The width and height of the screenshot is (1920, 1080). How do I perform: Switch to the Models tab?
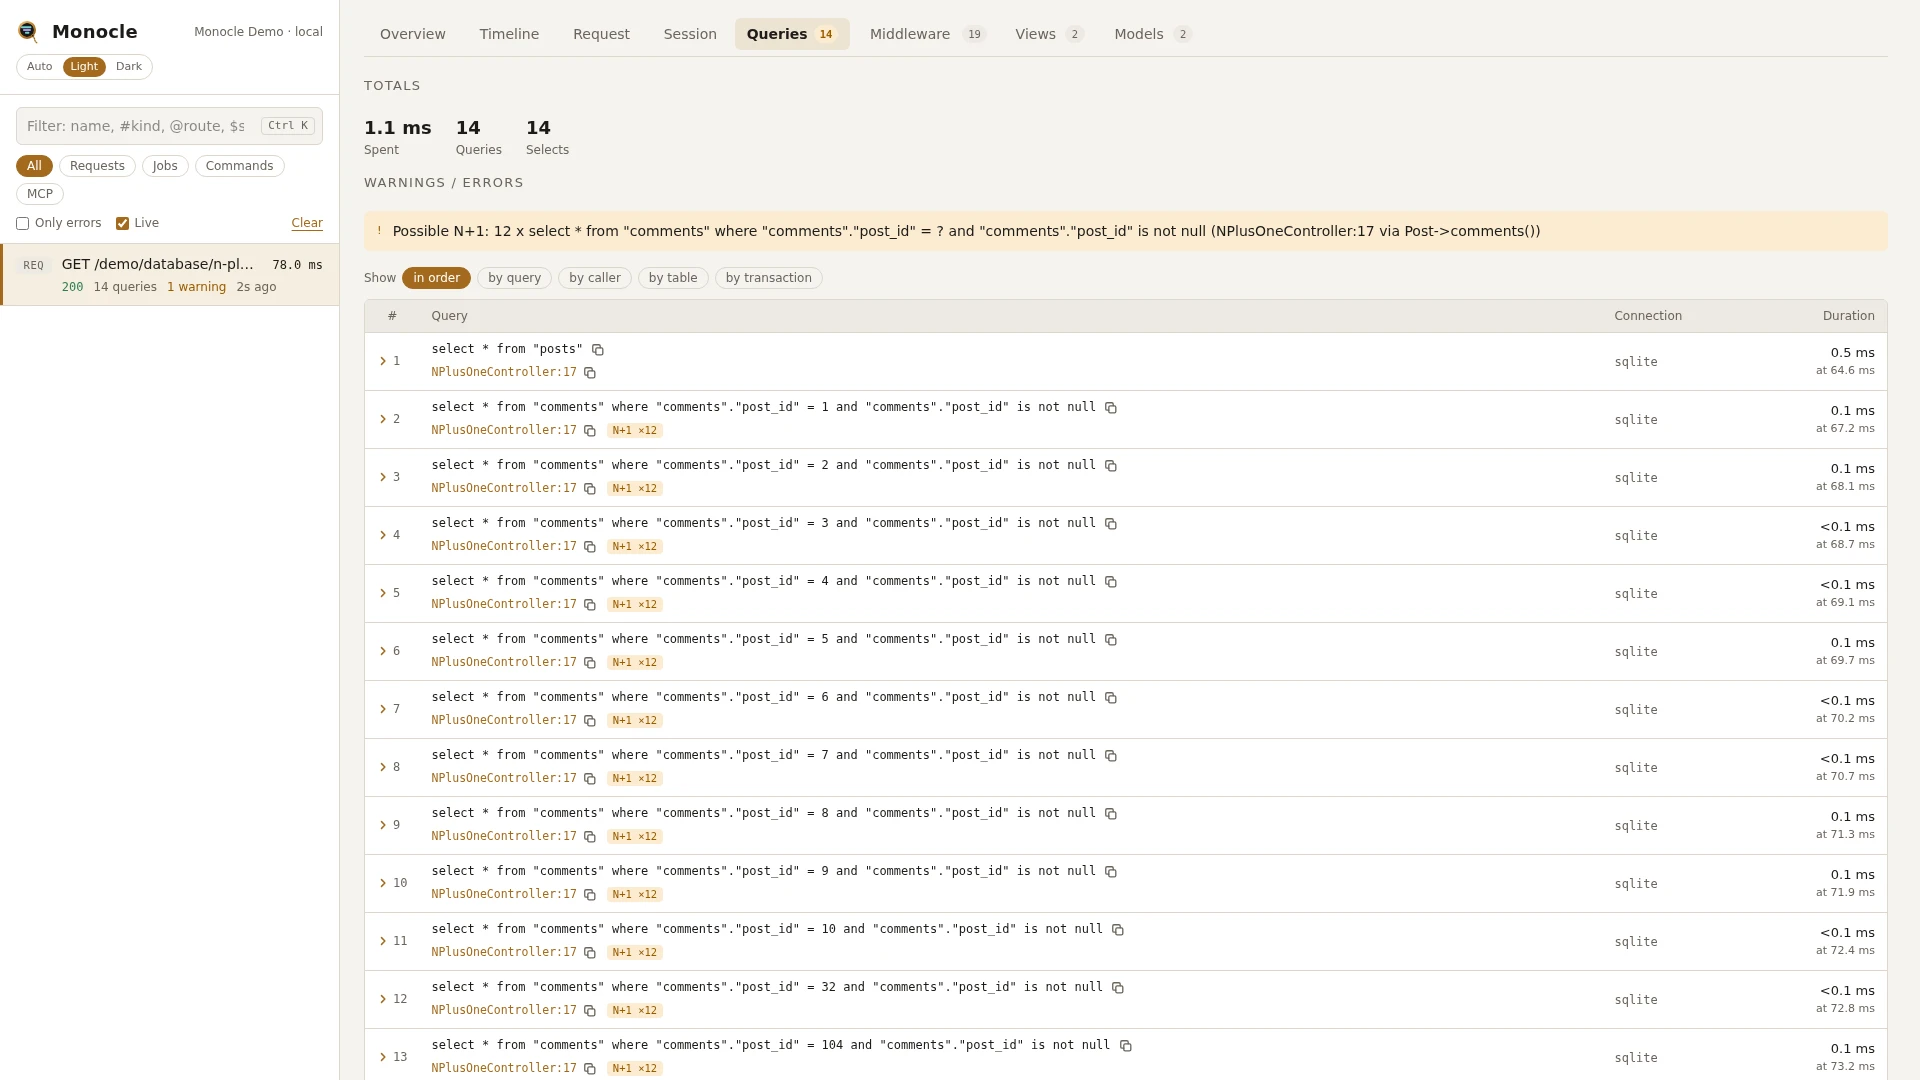coord(1153,34)
